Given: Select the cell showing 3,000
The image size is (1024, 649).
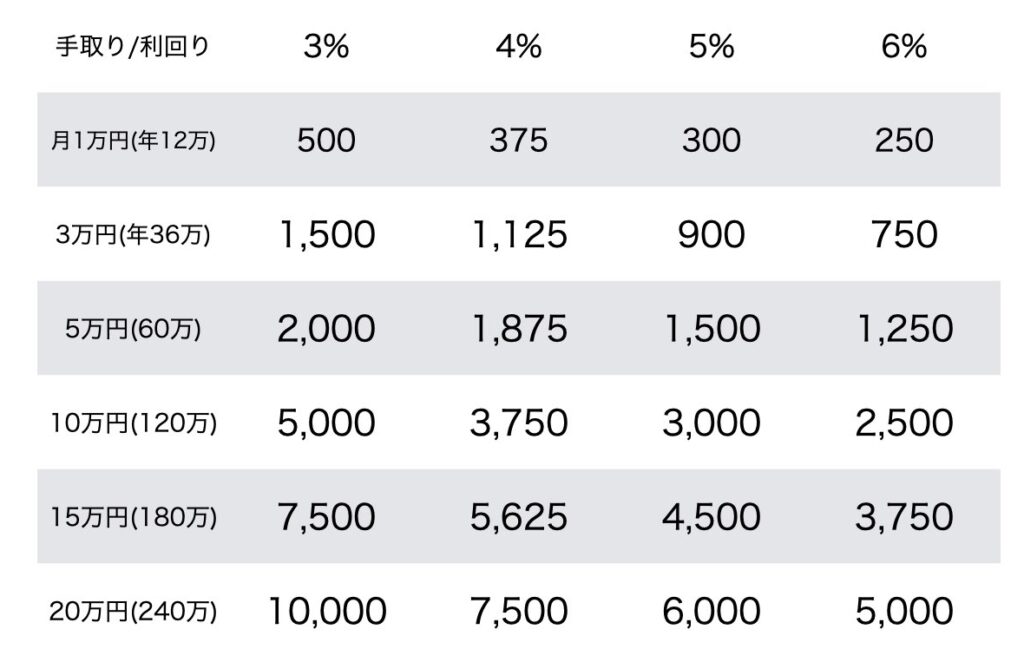Looking at the screenshot, I should [711, 423].
